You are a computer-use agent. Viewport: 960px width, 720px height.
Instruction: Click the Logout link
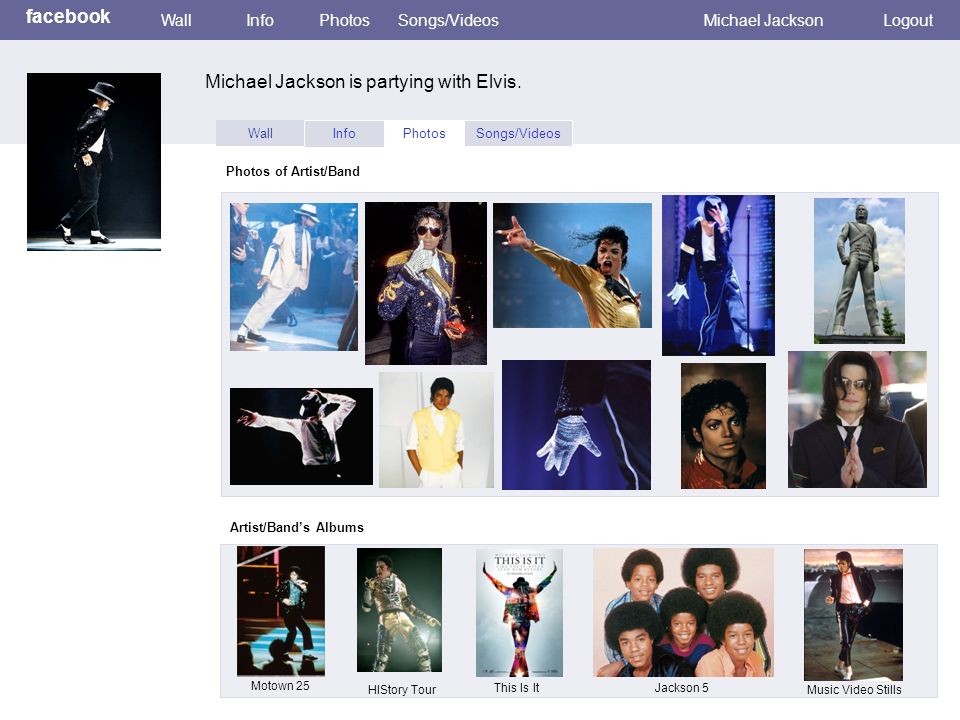coord(908,20)
